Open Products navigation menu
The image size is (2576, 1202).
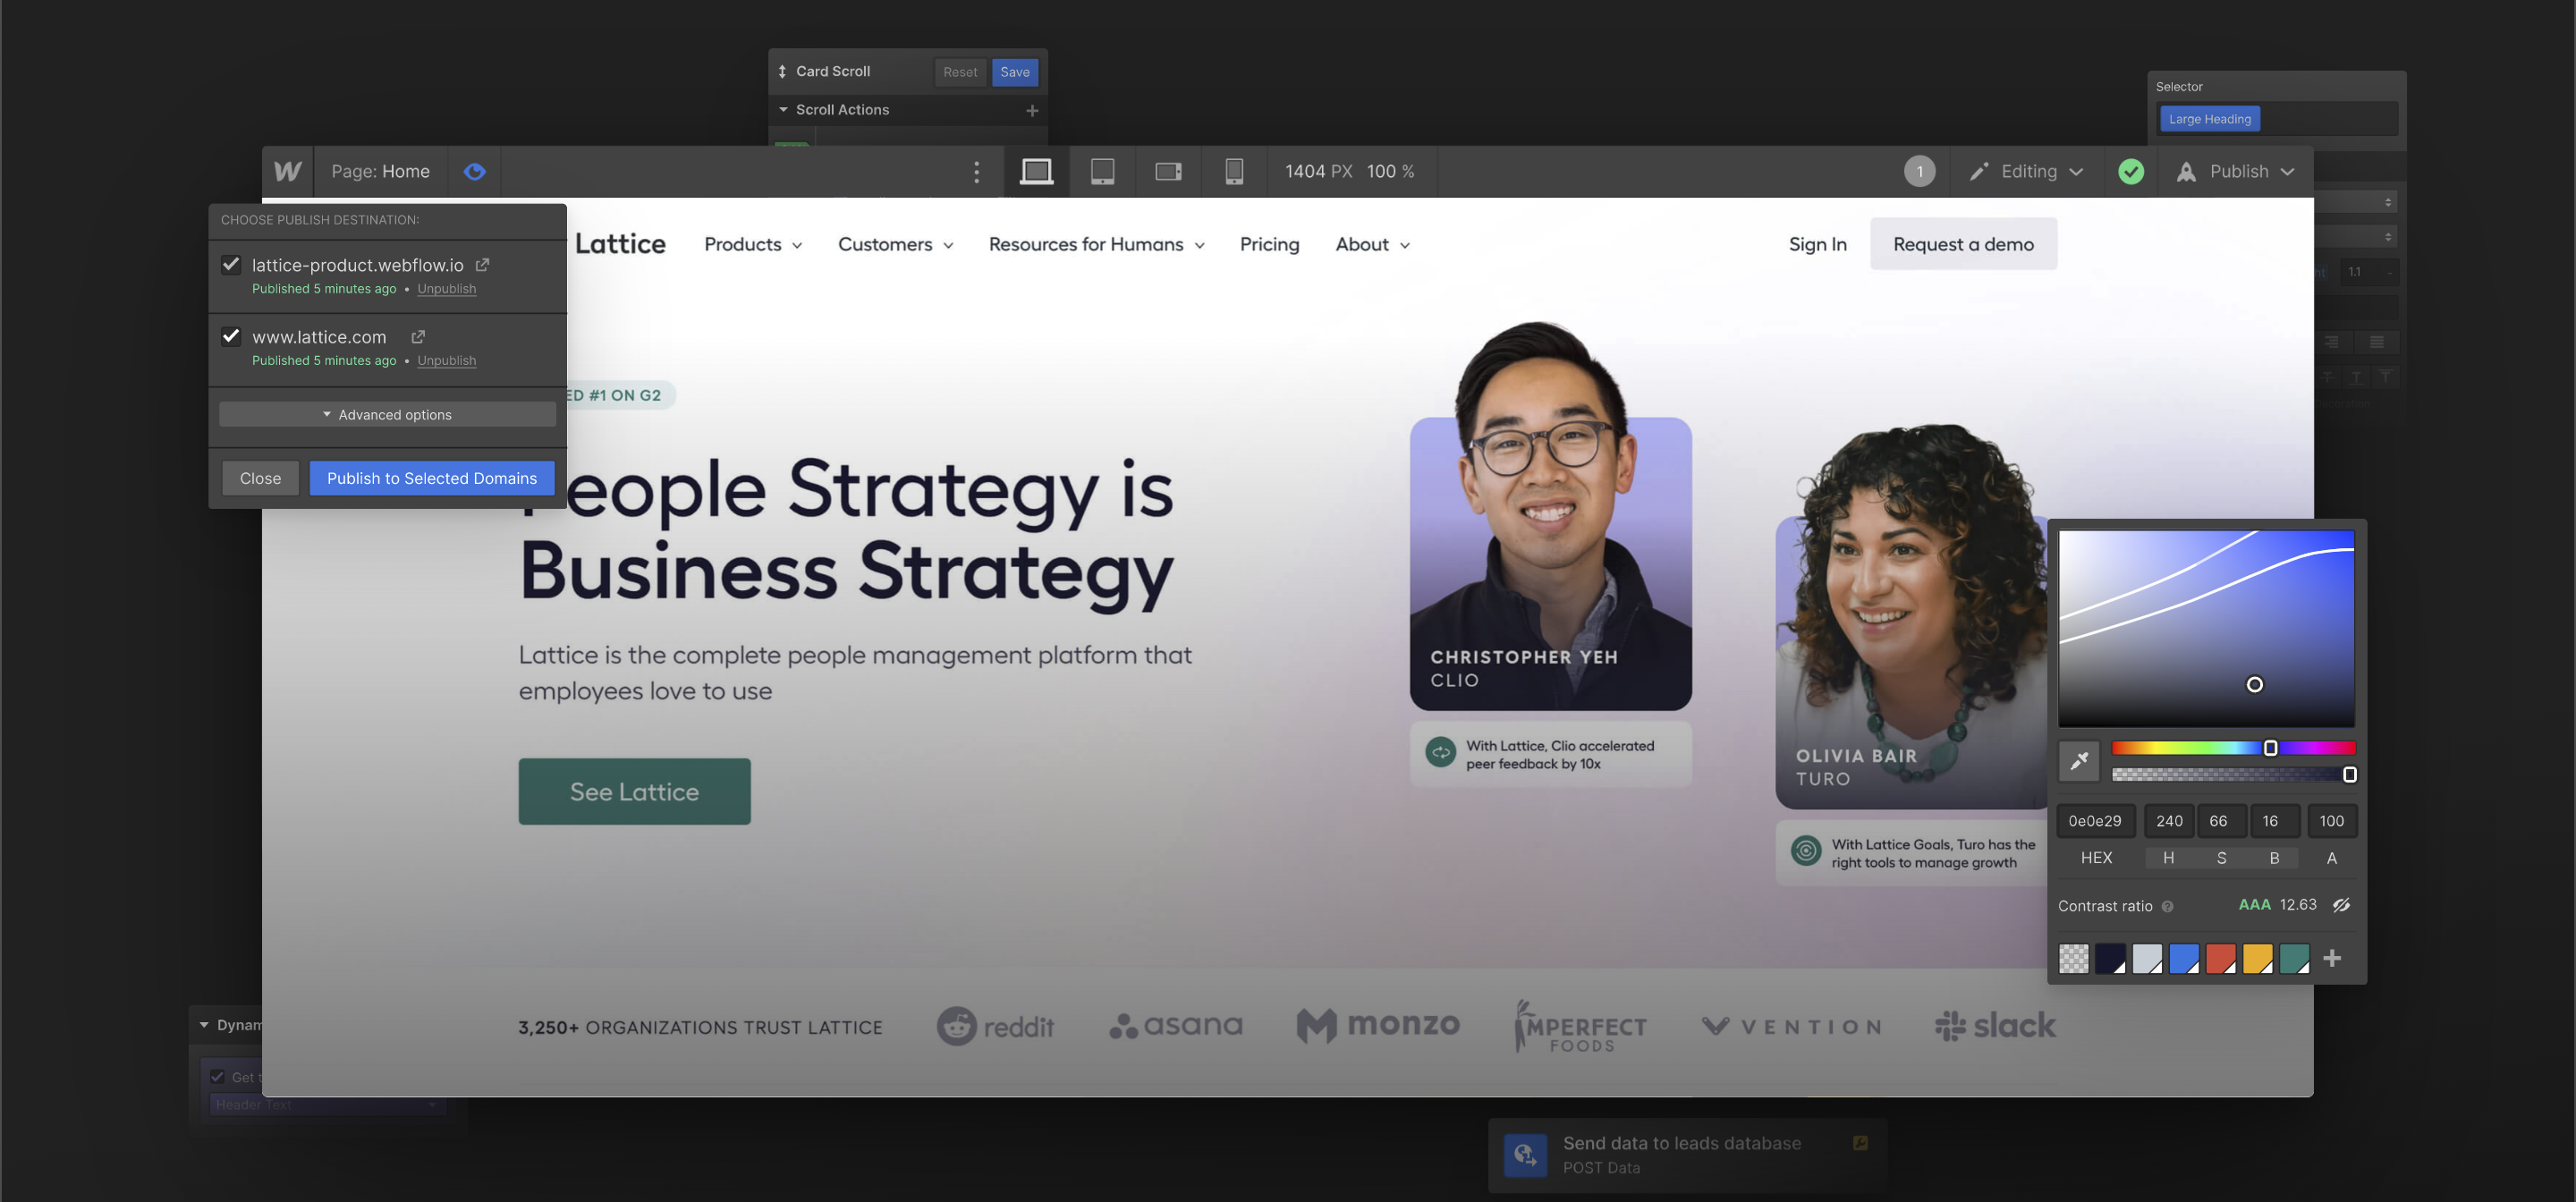tap(753, 244)
